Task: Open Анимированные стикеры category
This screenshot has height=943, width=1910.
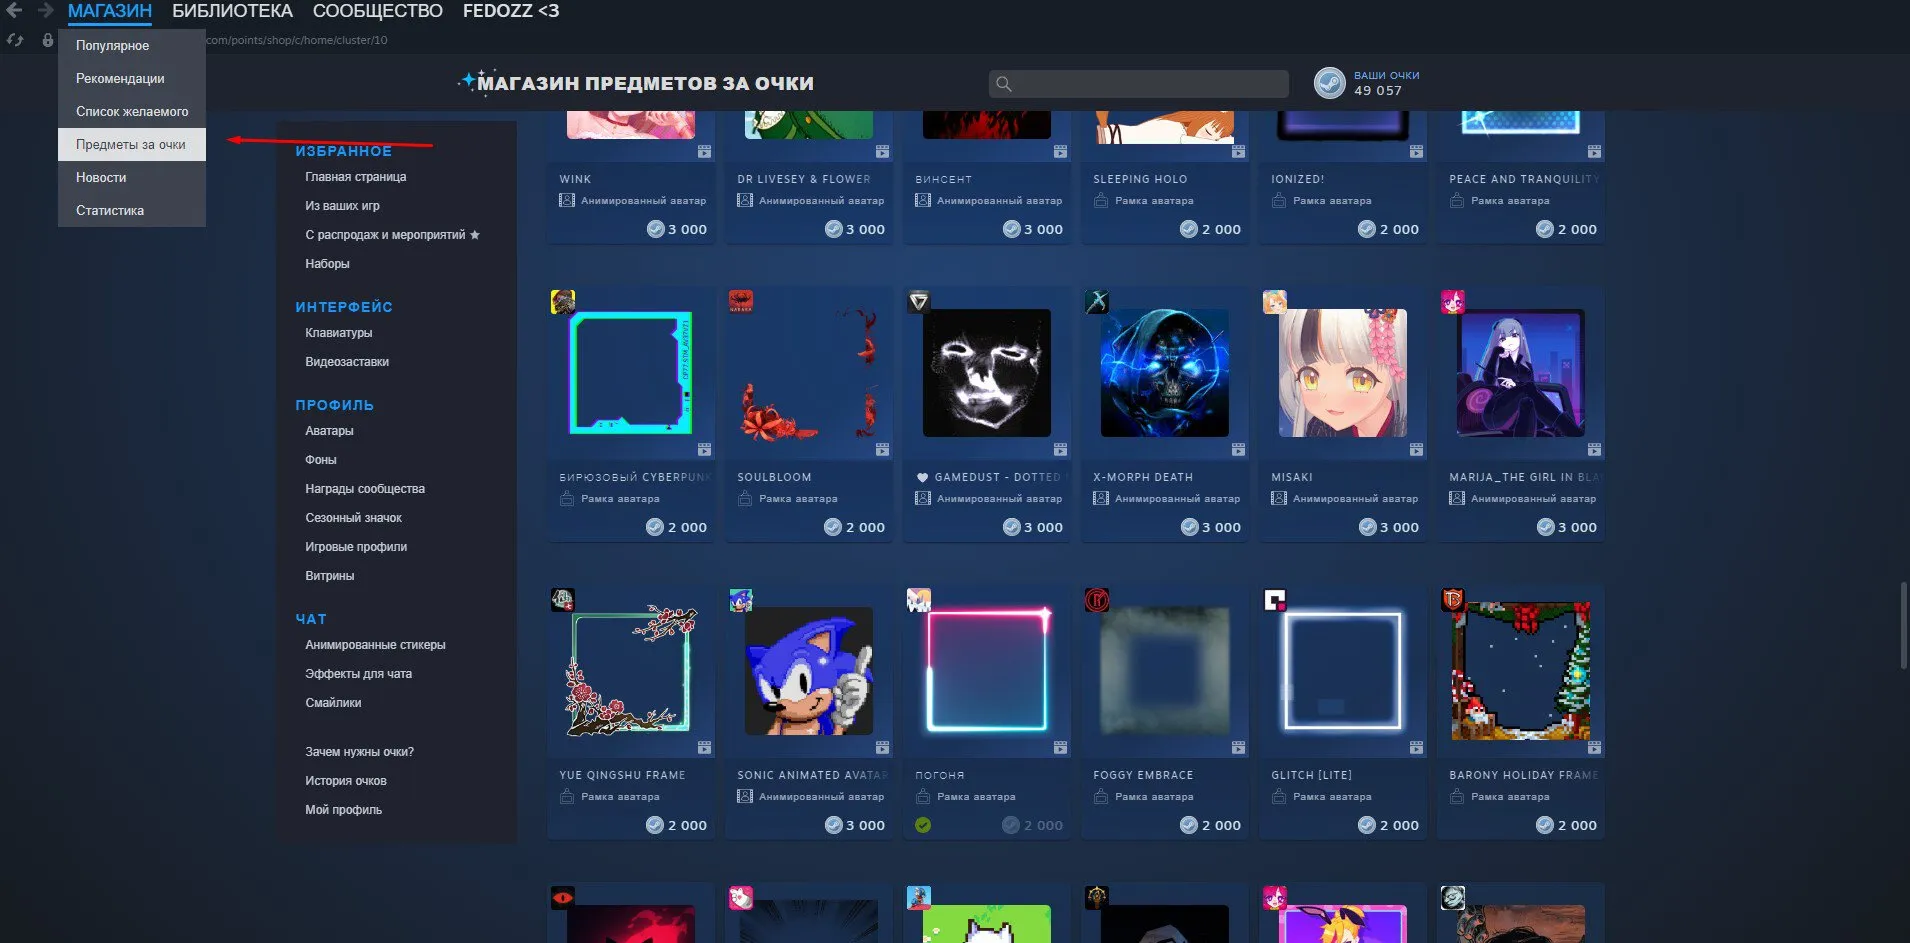Action: click(x=375, y=645)
